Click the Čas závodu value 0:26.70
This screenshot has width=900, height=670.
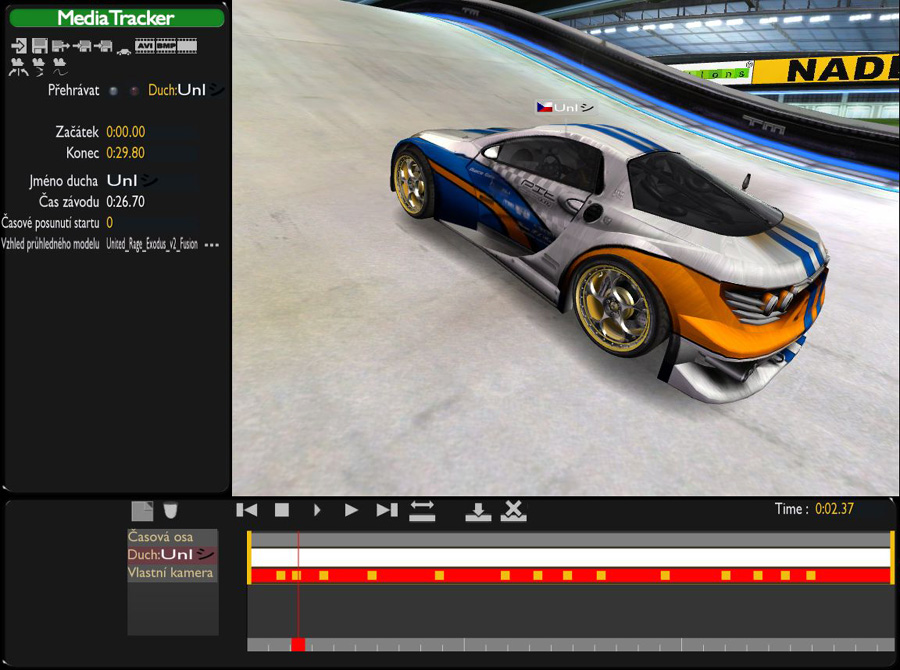(126, 202)
